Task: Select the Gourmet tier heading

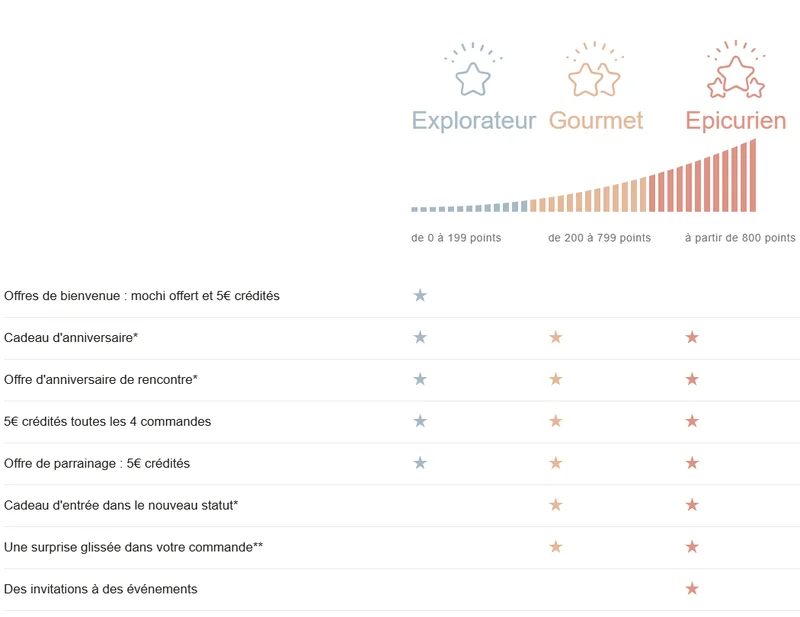Action: 596,120
